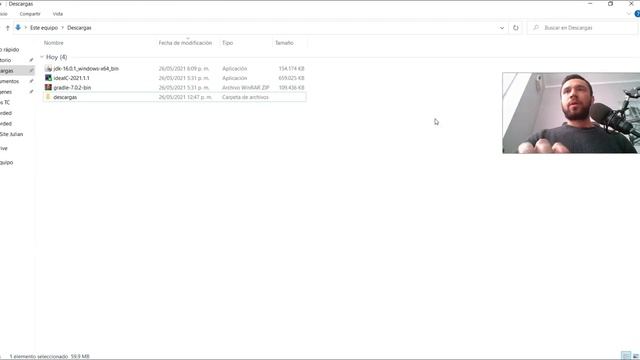Select the descargas folder name
The image size is (640, 360).
[65, 97]
